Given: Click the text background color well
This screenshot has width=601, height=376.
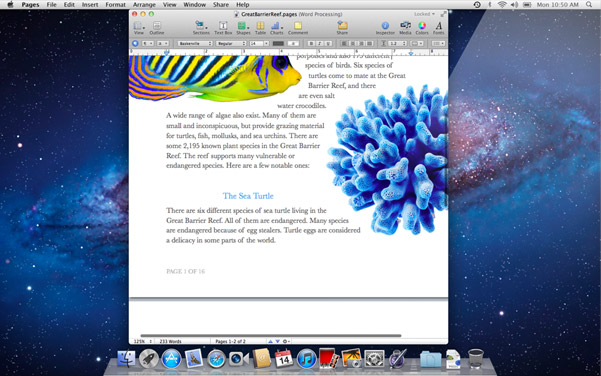Looking at the screenshot, I should point(293,43).
